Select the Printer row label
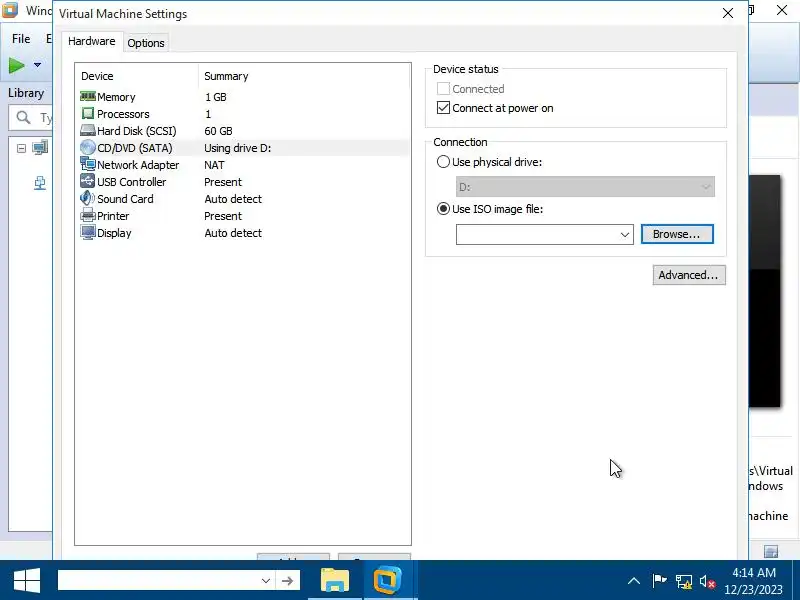 click(113, 216)
